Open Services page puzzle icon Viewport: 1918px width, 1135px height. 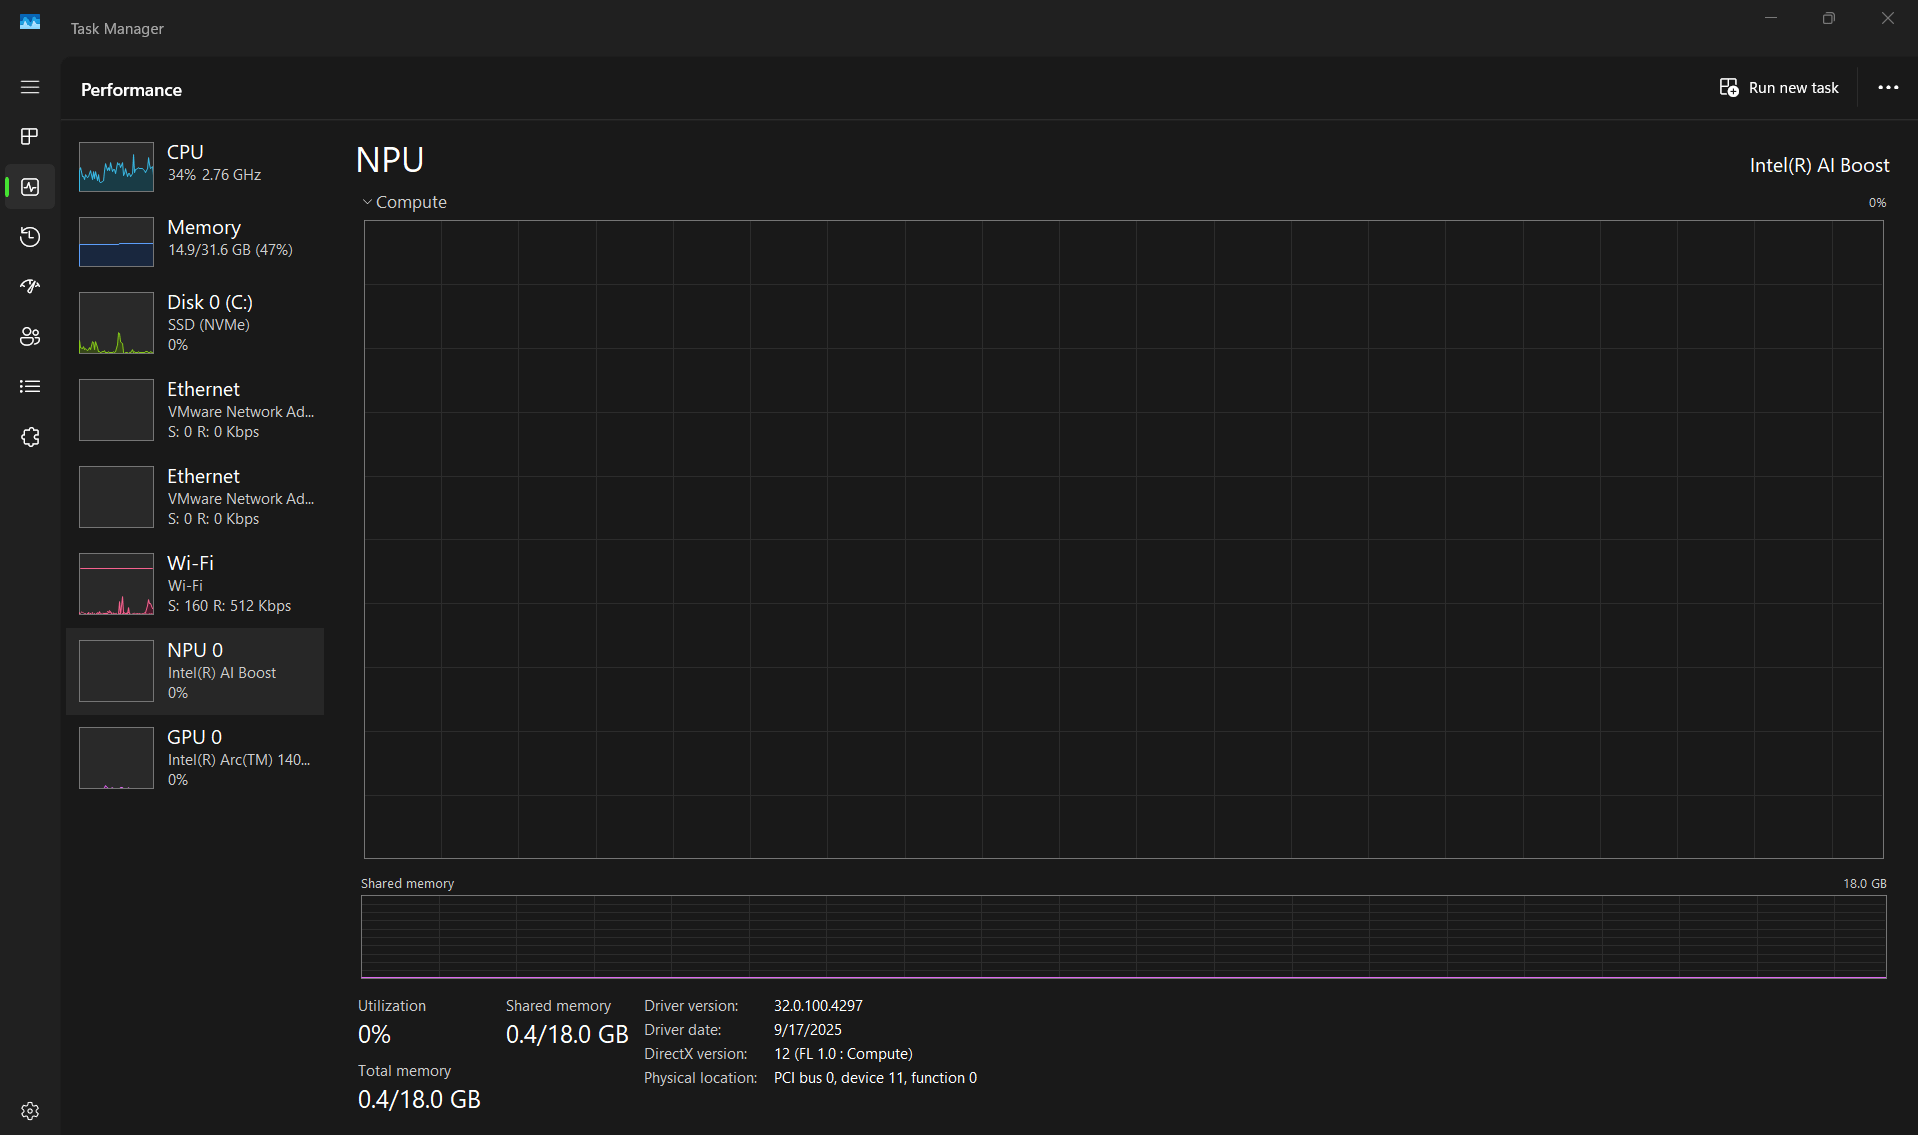30,437
